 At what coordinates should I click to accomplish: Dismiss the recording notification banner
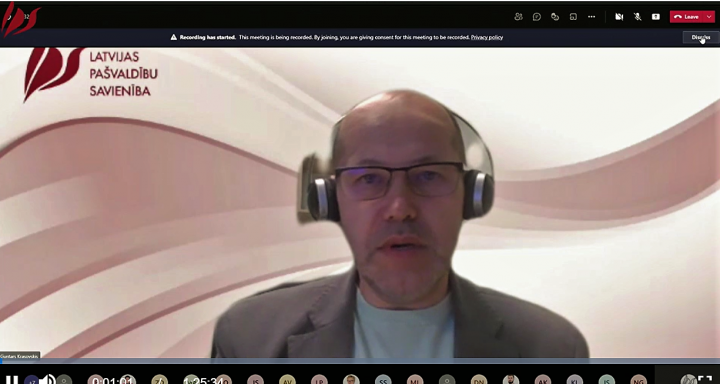tap(701, 37)
